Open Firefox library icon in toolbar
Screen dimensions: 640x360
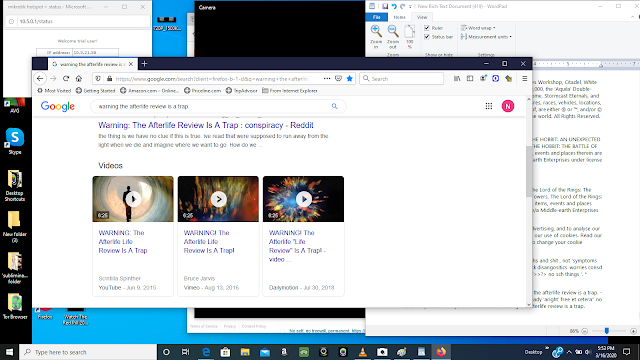point(457,78)
